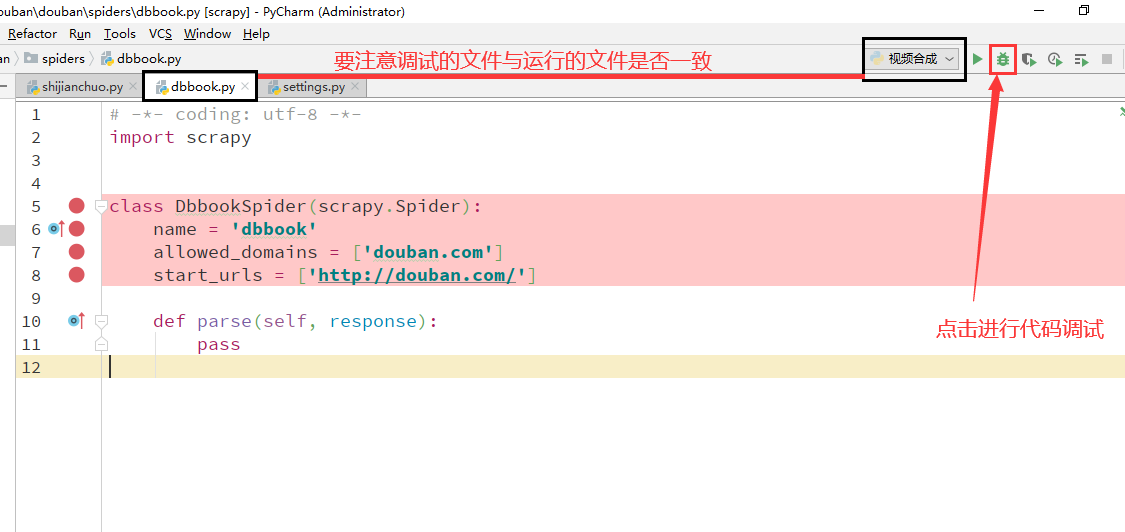Collapse the parse method fold marker
1125x532 pixels.
point(101,321)
